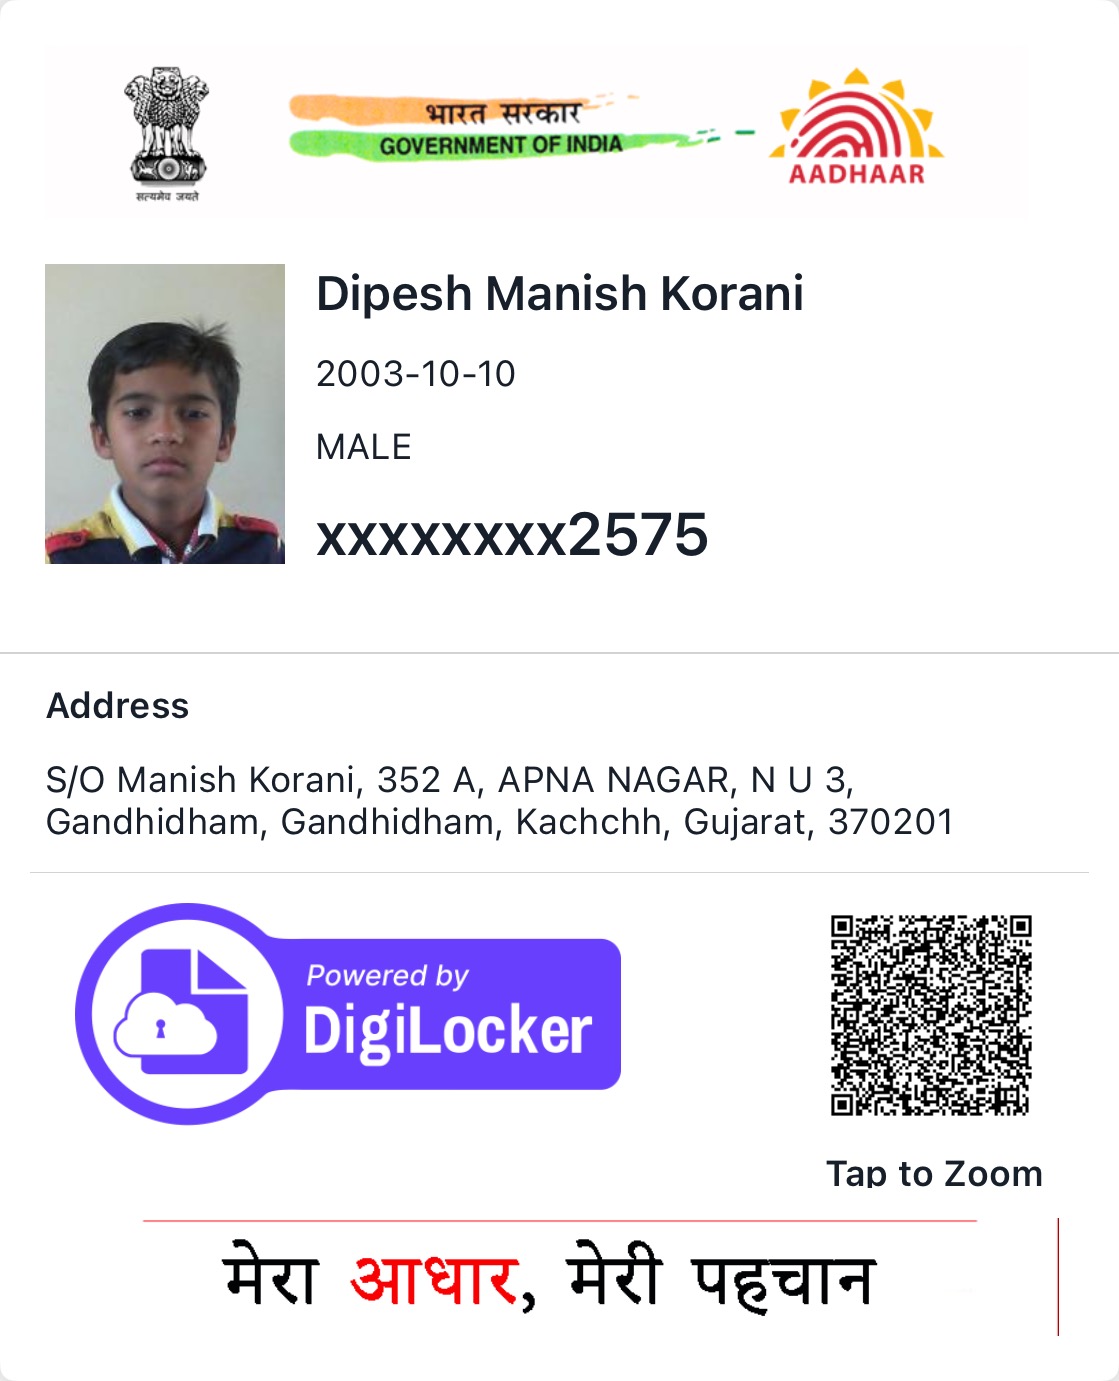Click the date of birth 2003-10-10
This screenshot has height=1381, width=1119.
[x=416, y=374]
